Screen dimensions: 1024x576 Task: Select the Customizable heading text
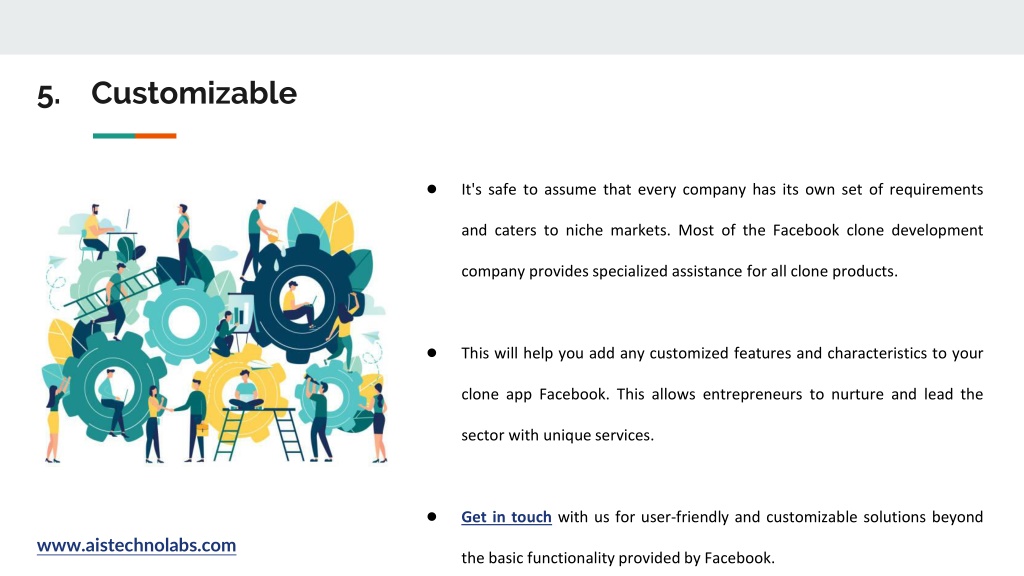click(x=194, y=93)
